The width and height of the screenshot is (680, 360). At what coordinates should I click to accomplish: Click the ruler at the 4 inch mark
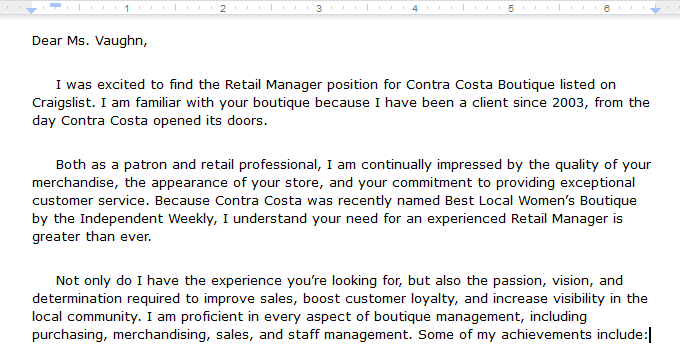click(x=415, y=8)
